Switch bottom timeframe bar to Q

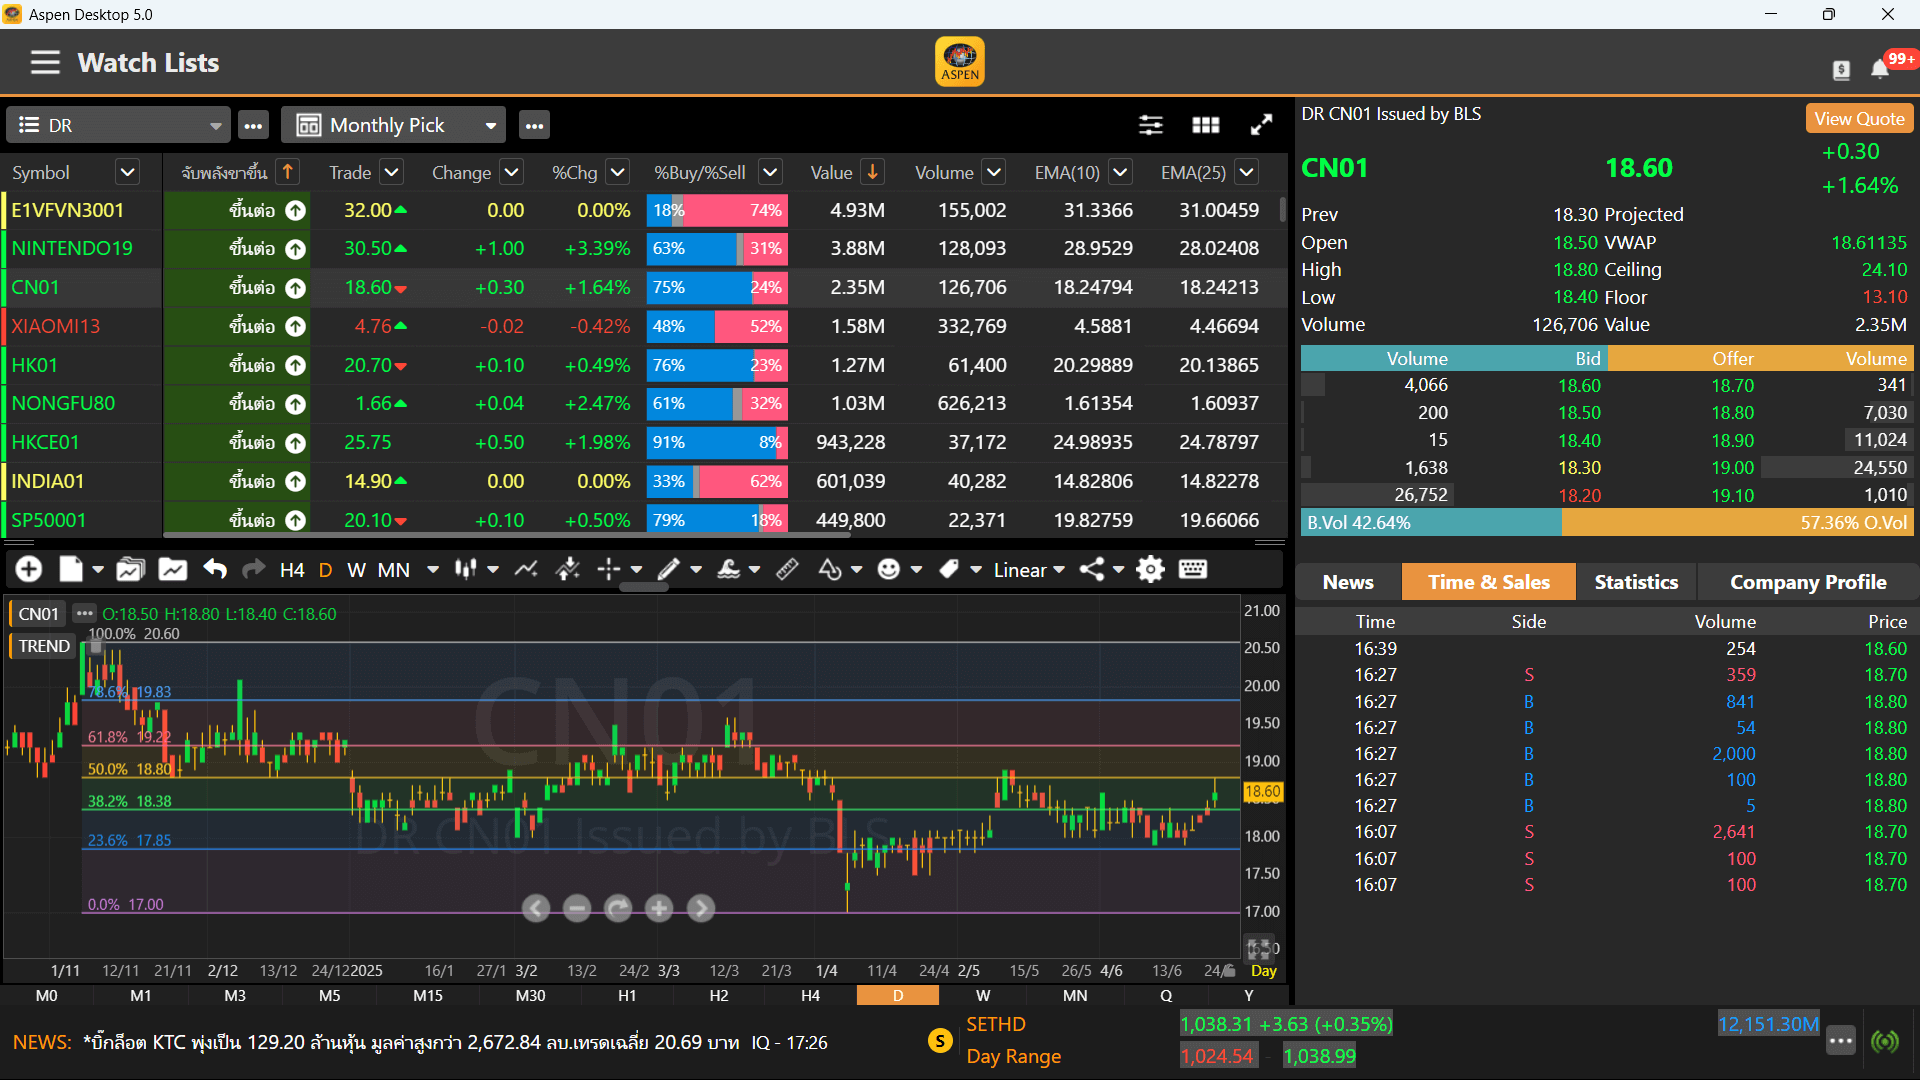(x=1166, y=996)
